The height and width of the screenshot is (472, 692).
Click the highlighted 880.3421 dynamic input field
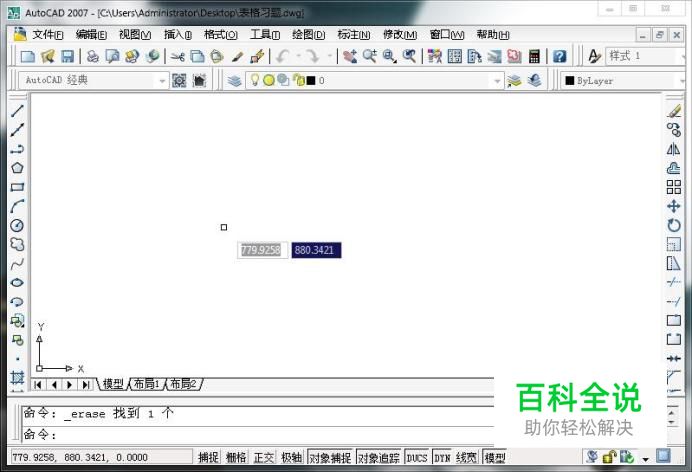point(316,250)
